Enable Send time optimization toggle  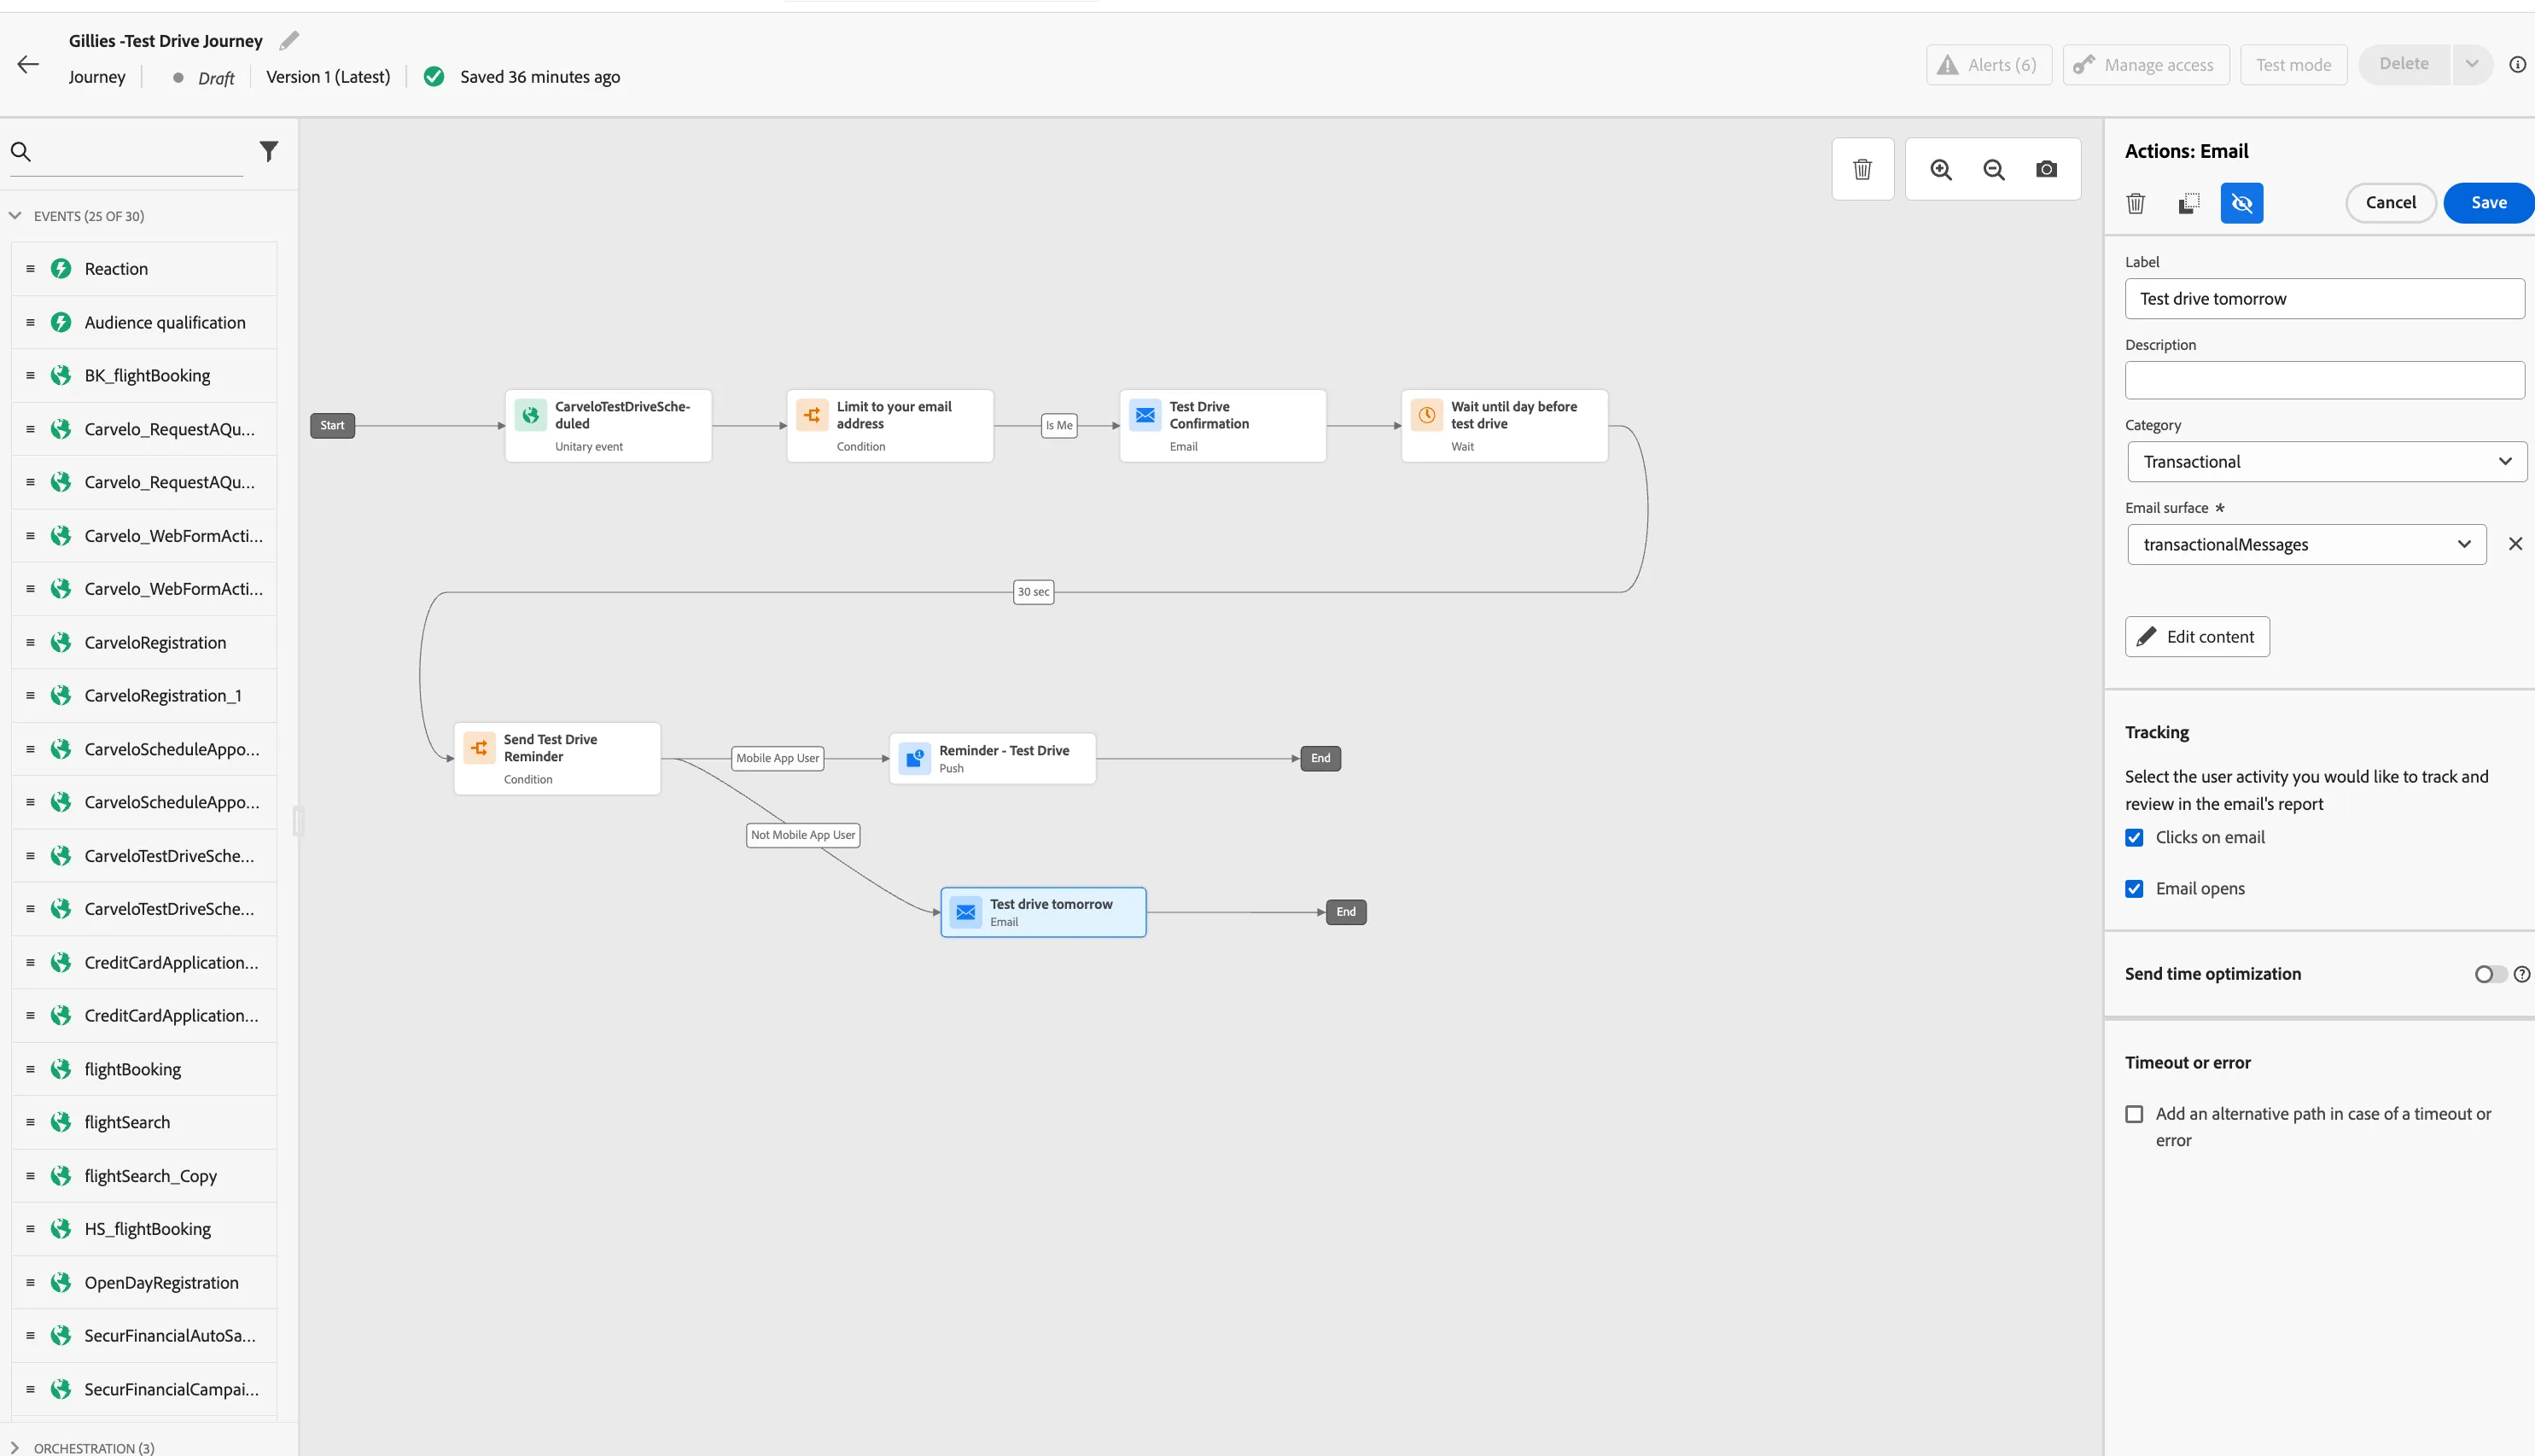(2489, 974)
